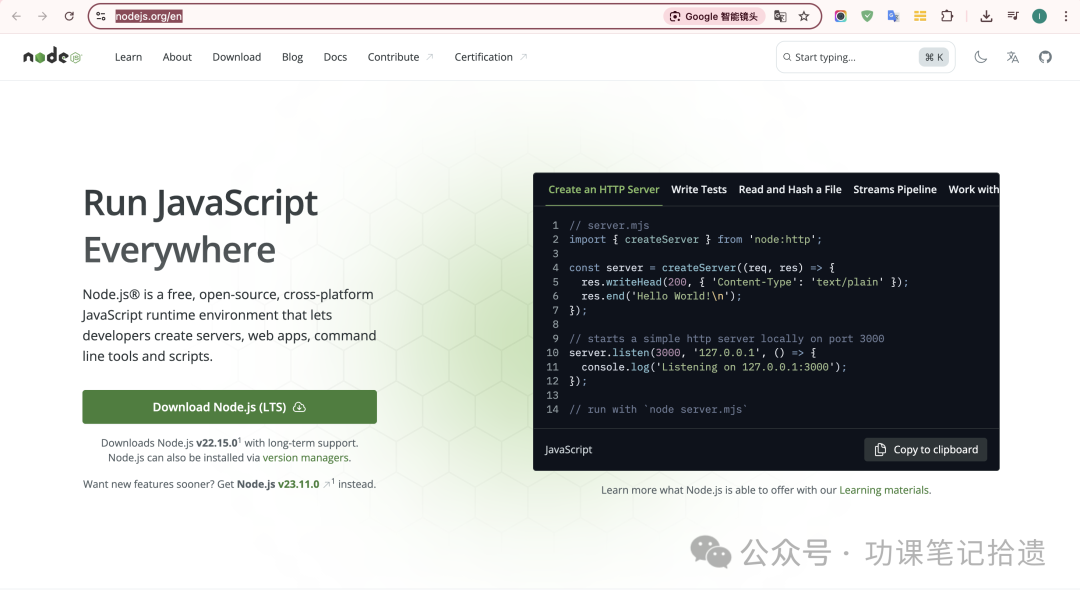Viewport: 1080px width, 596px height.
Task: Open the colorful circular extension icon
Action: click(x=840, y=17)
